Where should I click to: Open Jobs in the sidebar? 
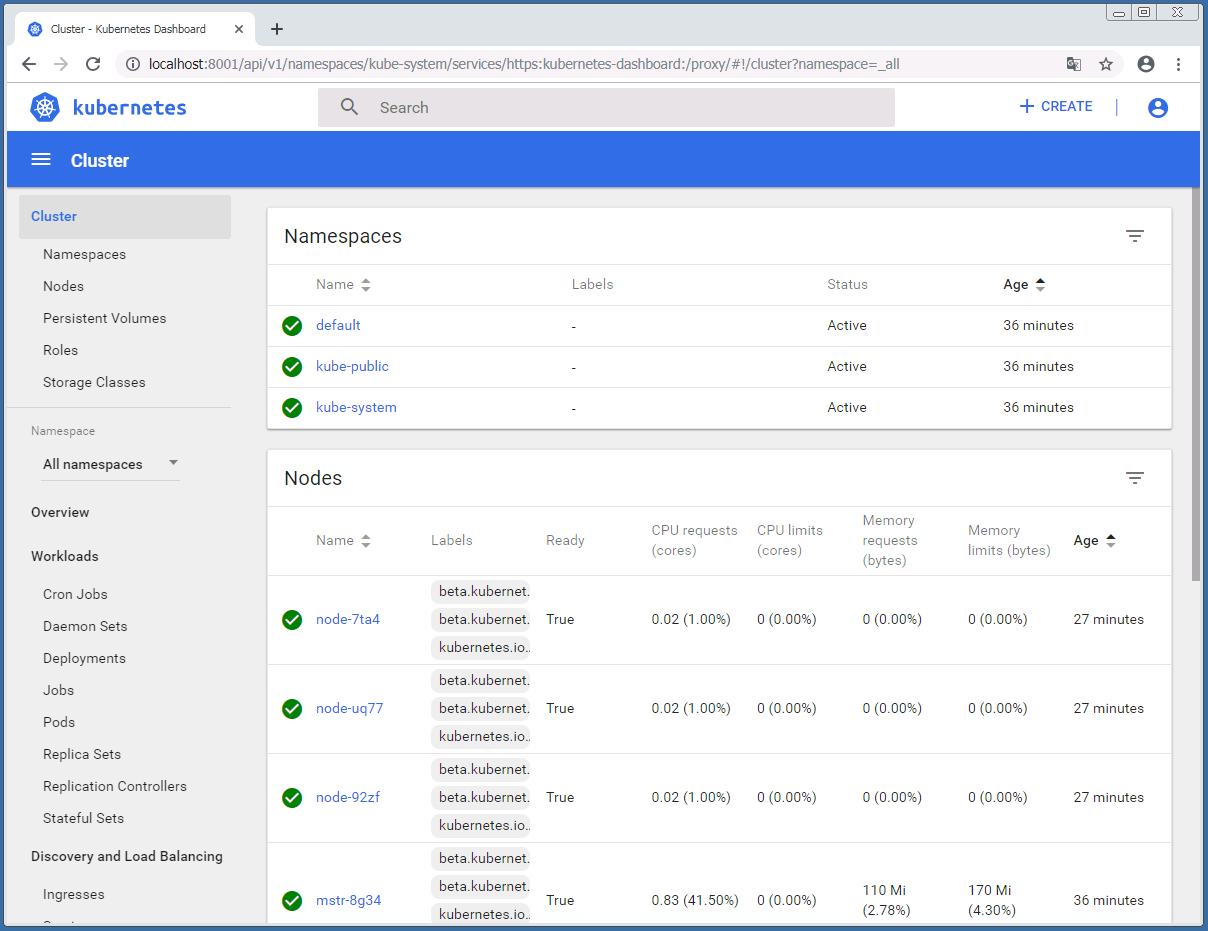coord(59,691)
